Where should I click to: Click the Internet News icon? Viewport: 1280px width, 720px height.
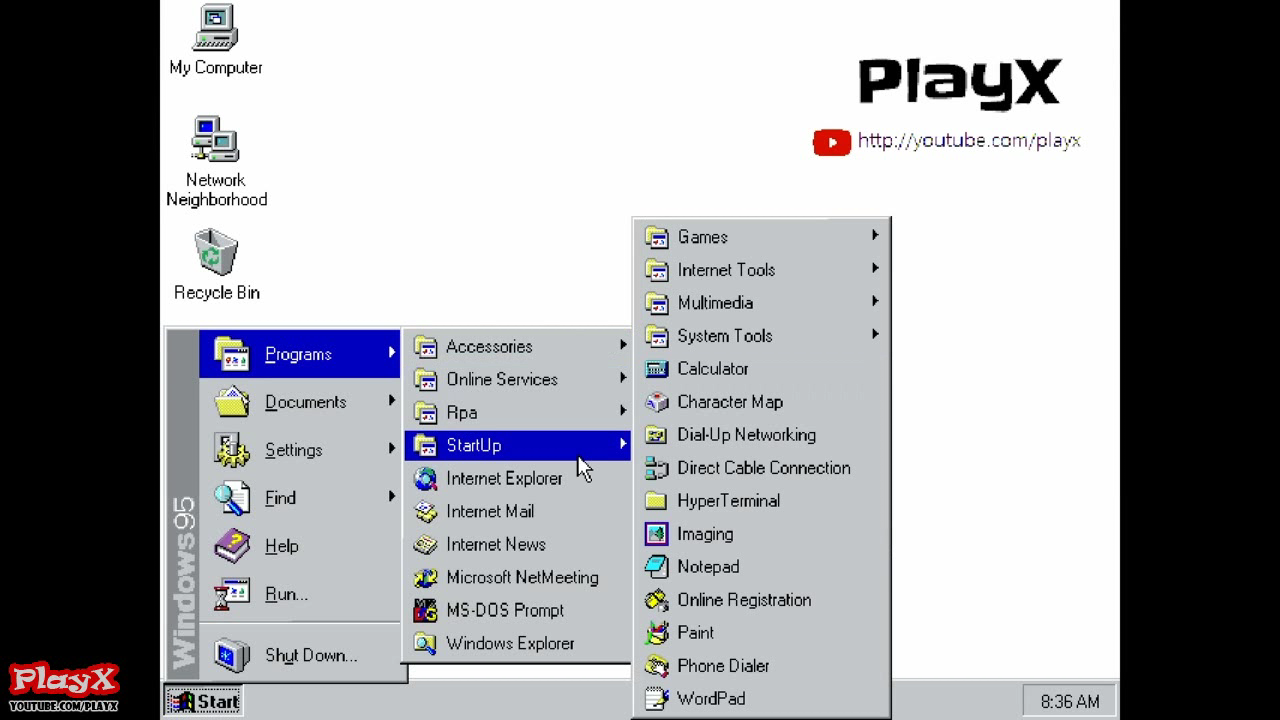[x=425, y=544]
